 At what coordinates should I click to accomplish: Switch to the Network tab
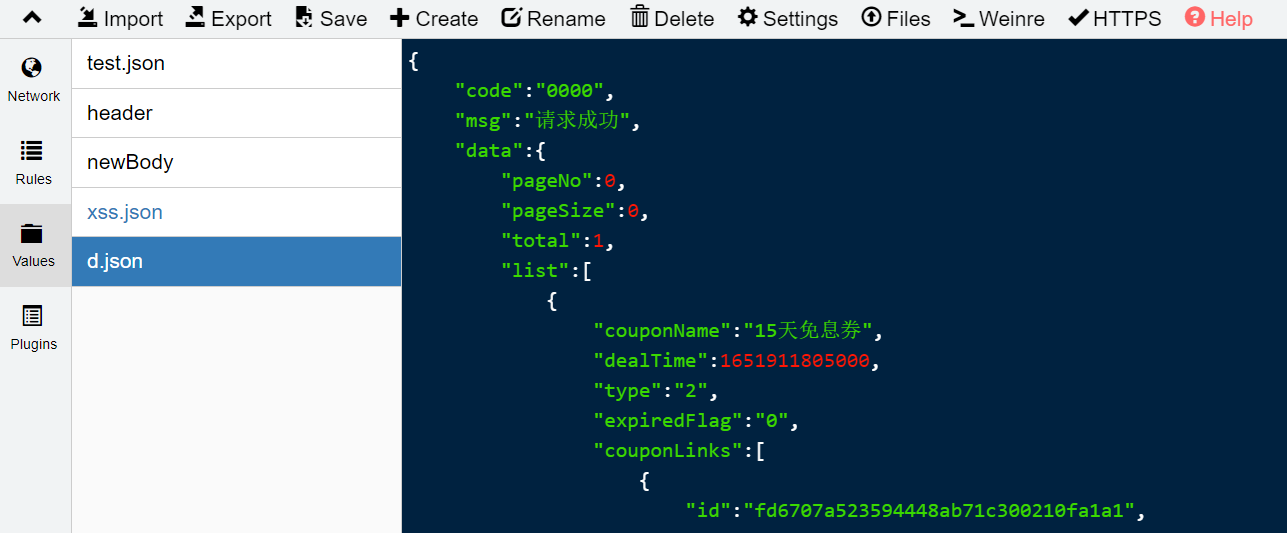(34, 80)
